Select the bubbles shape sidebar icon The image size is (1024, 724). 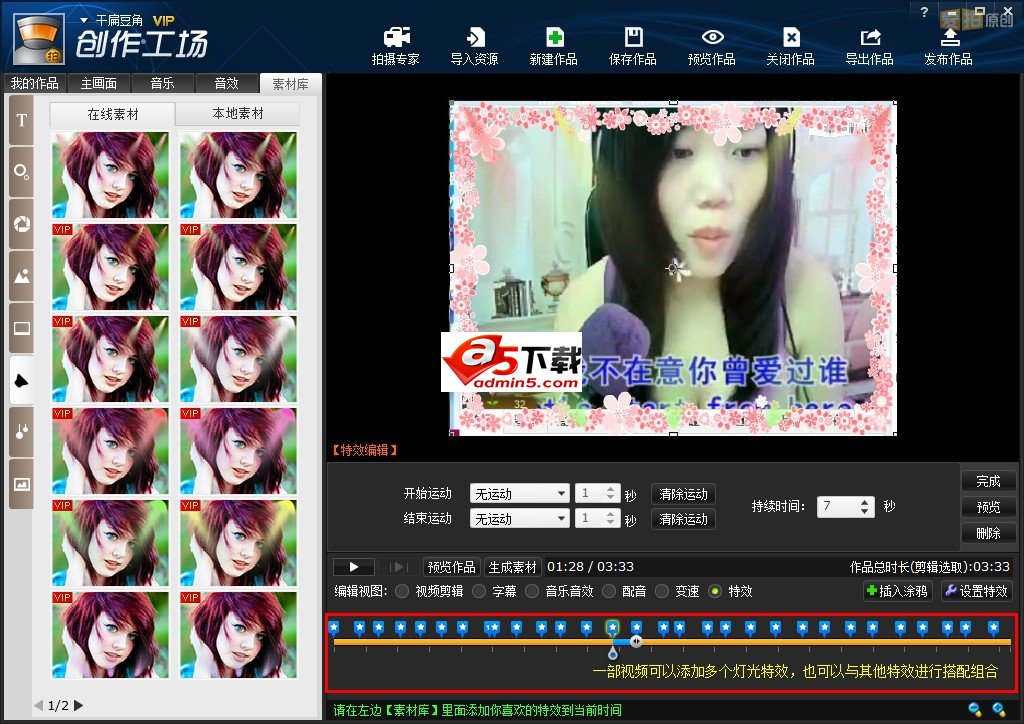tap(22, 172)
